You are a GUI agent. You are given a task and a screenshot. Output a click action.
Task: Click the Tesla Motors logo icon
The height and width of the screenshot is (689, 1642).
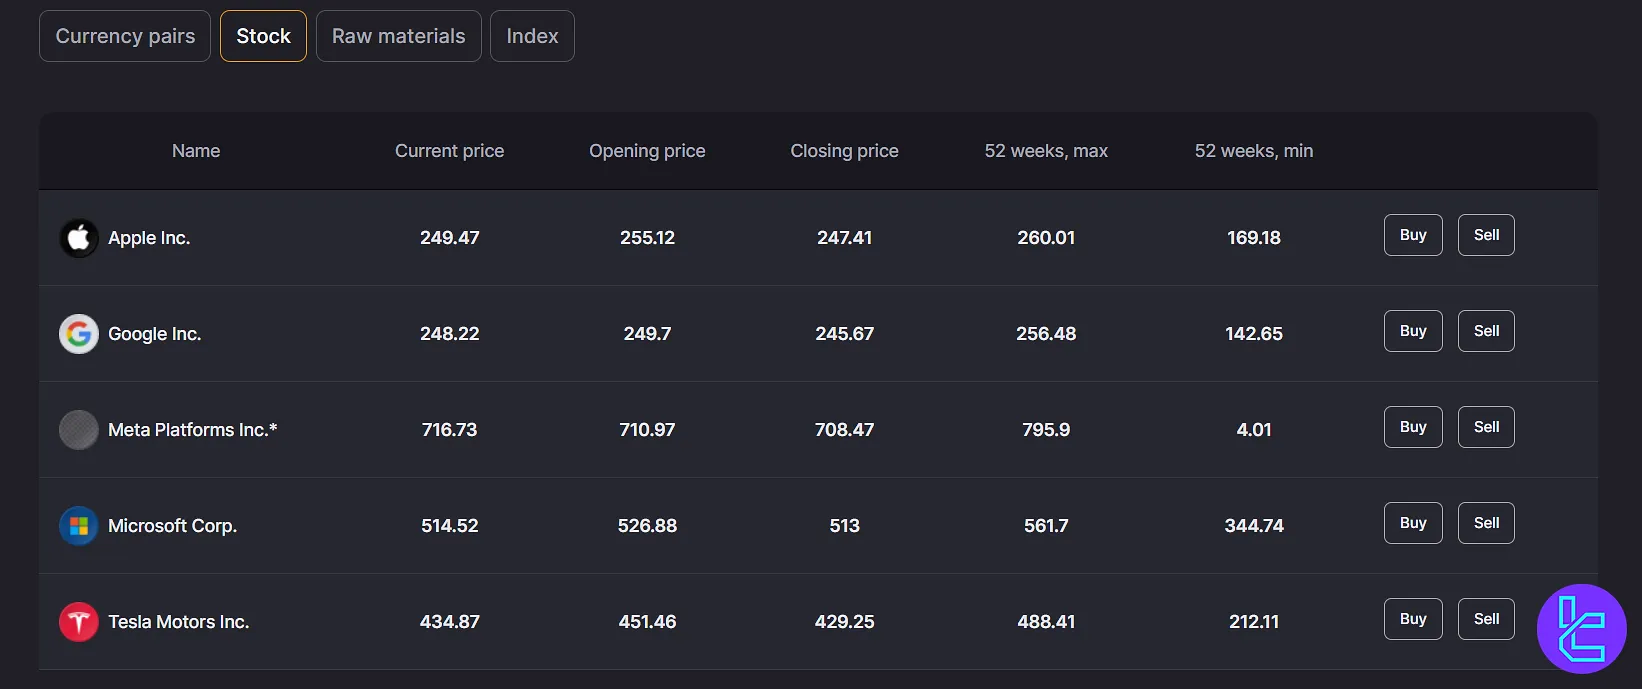[79, 622]
